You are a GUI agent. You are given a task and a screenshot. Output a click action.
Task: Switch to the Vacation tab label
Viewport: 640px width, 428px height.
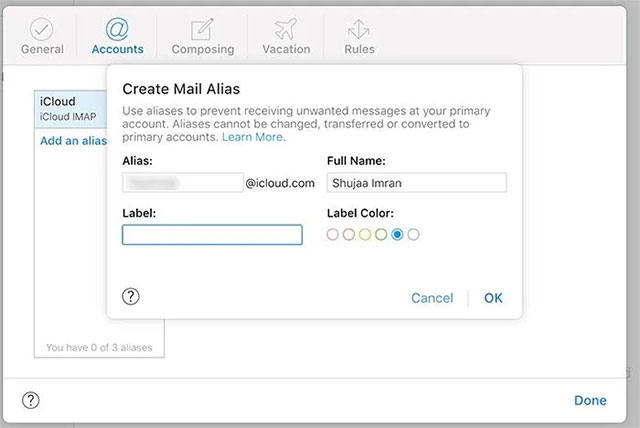tap(286, 49)
